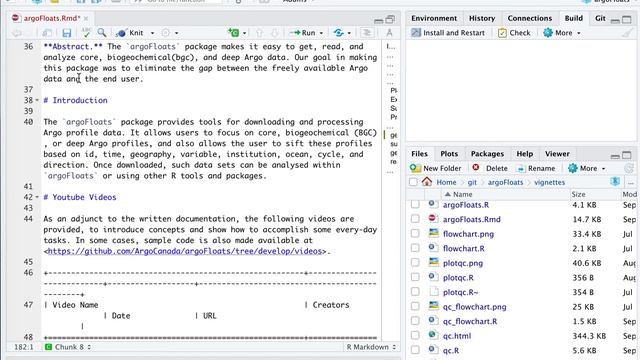
Task: Run spell check on document
Action: 86,33
